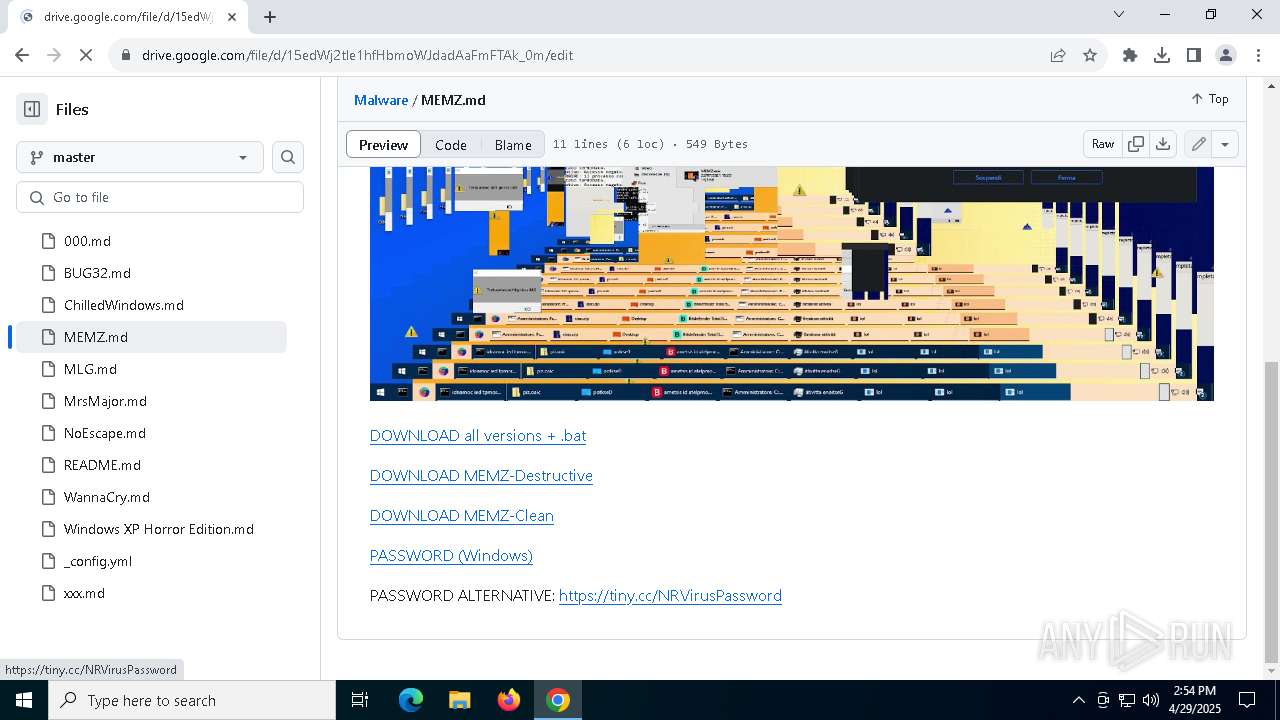Screen dimensions: 1280x720
Task: Open README.md in file tree
Action: click(x=102, y=465)
